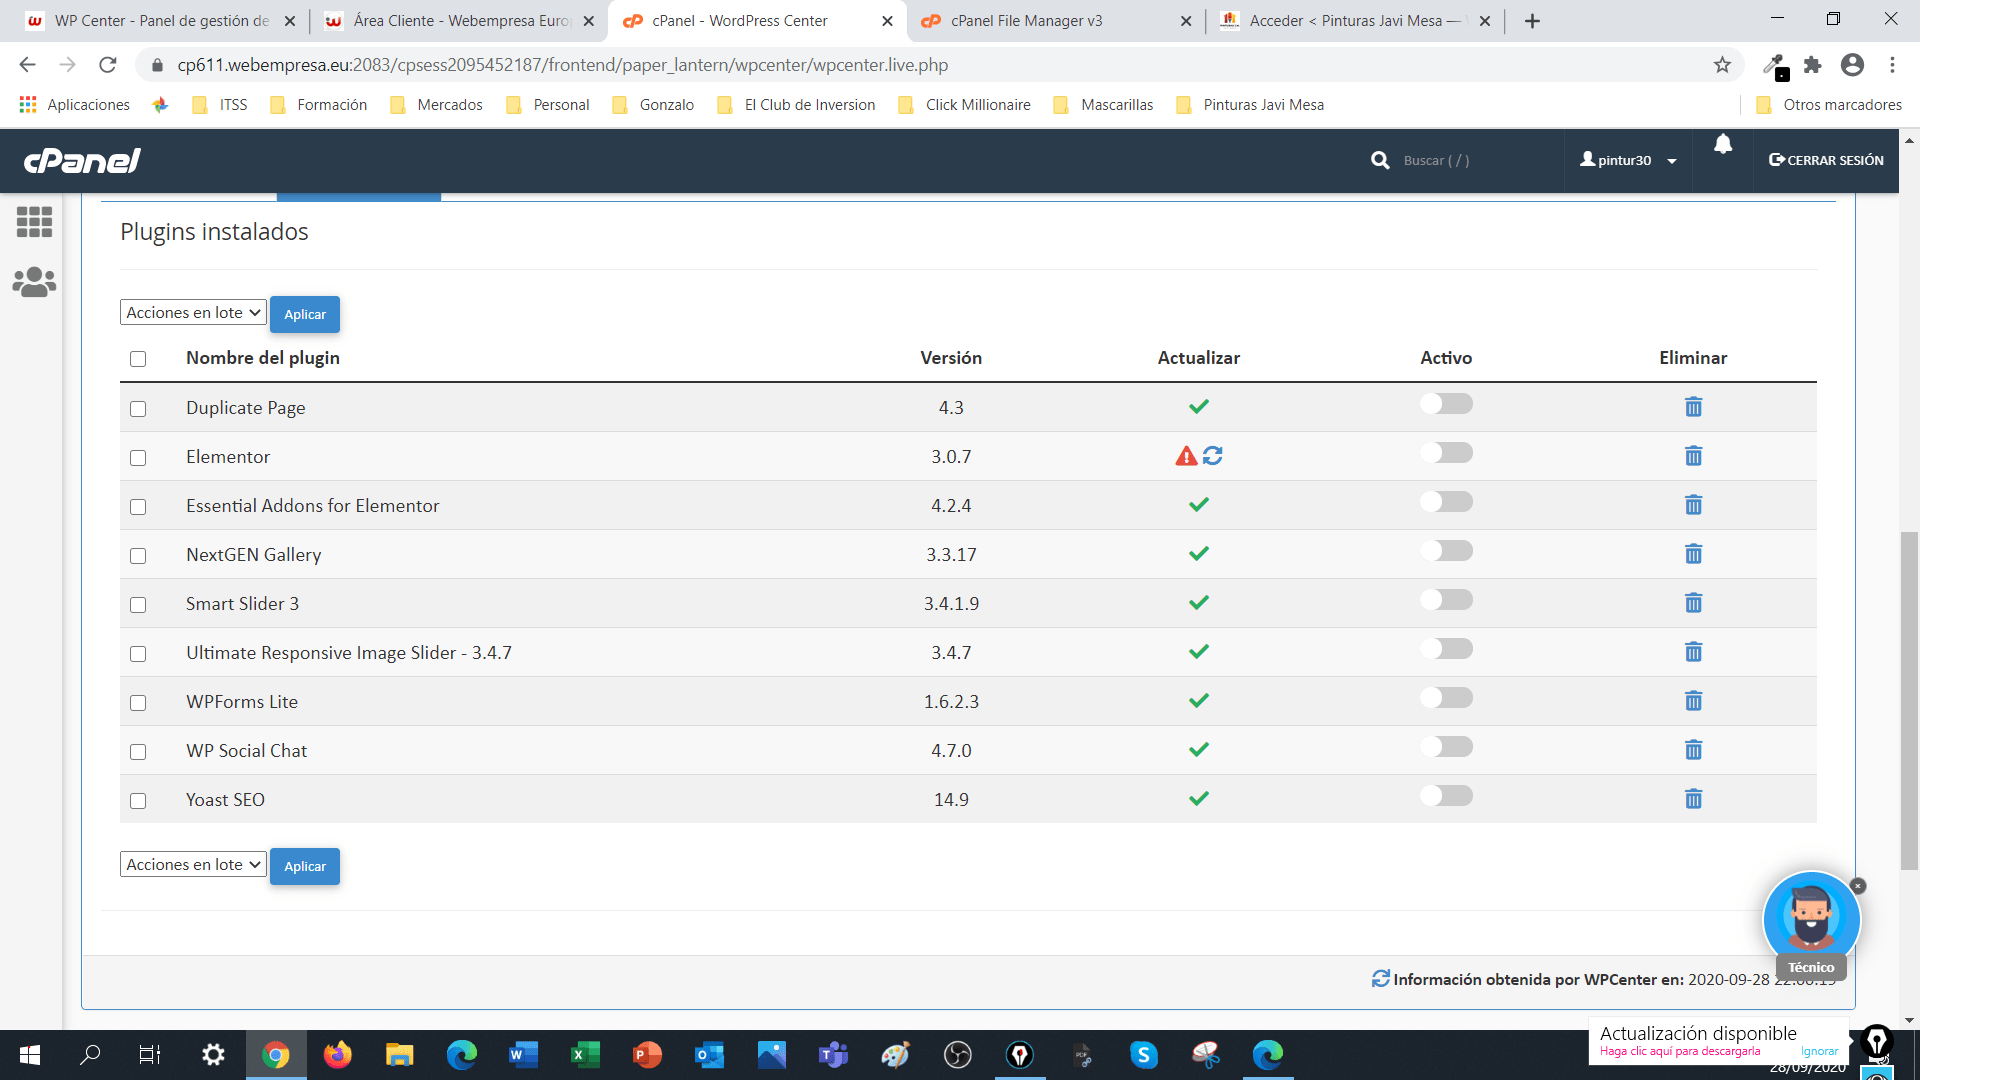This screenshot has width=2016, height=1080.
Task: Delete Smart Slider 3 using trash icon
Action: 1693,603
